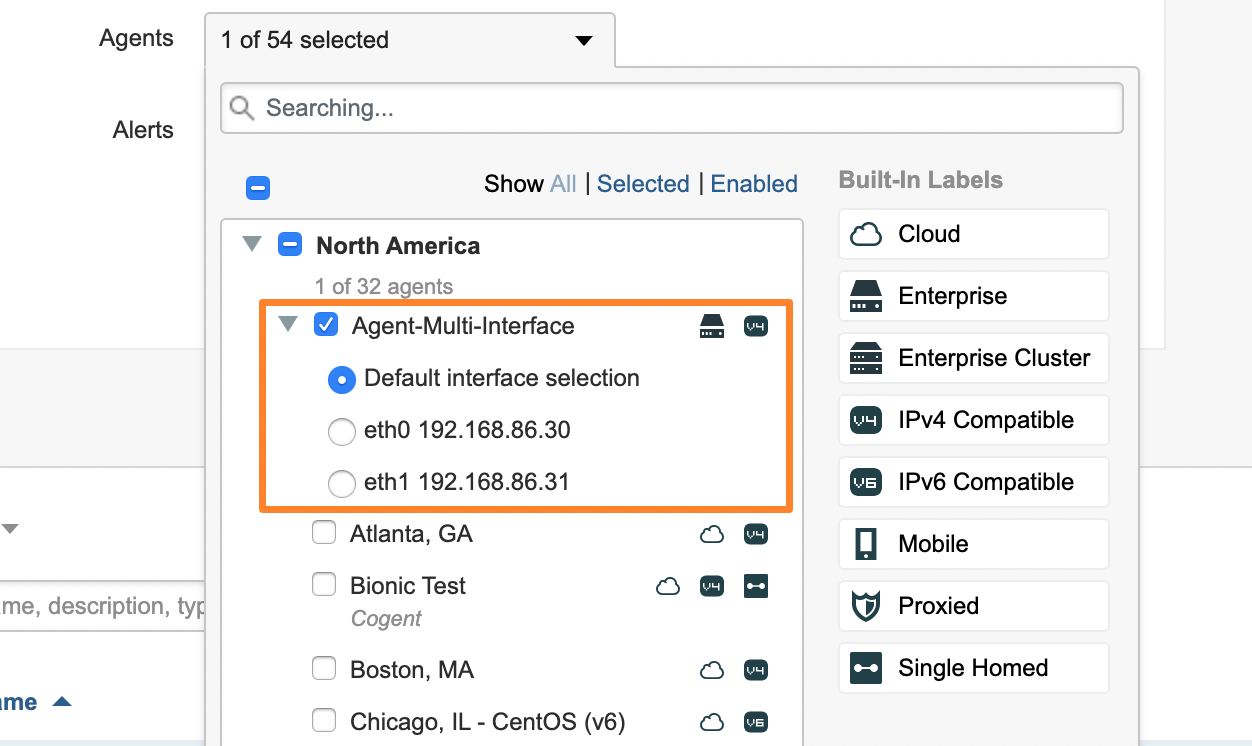1252x746 pixels.
Task: Filter the list to Enabled agents
Action: point(754,184)
